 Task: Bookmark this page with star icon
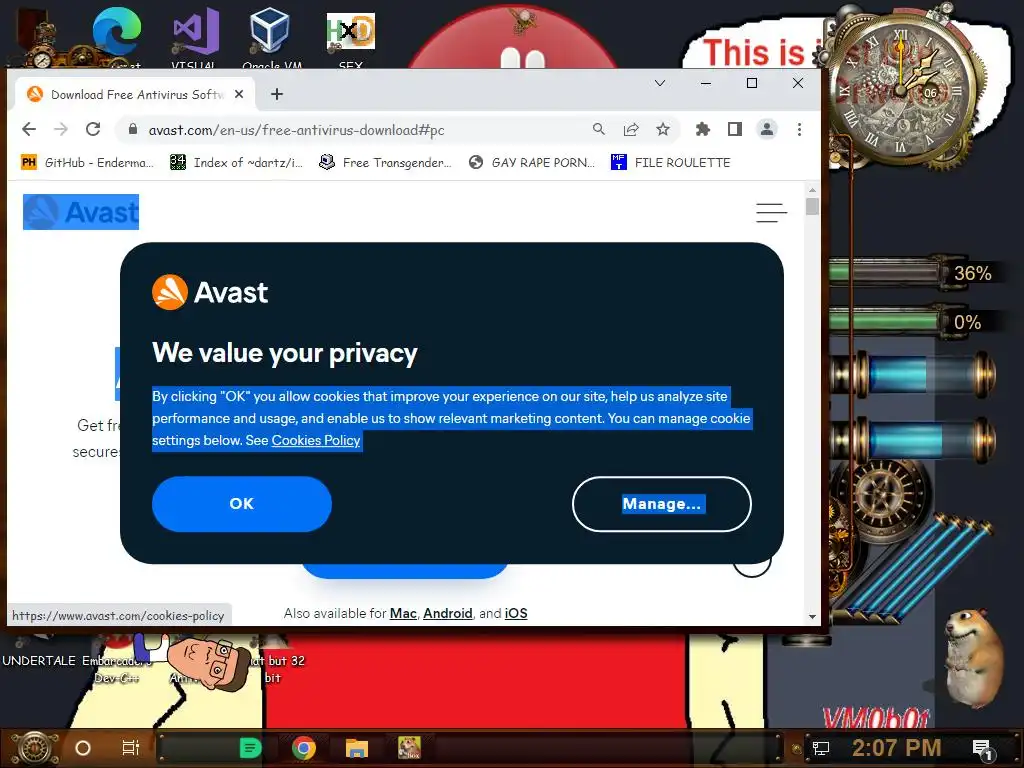[663, 129]
